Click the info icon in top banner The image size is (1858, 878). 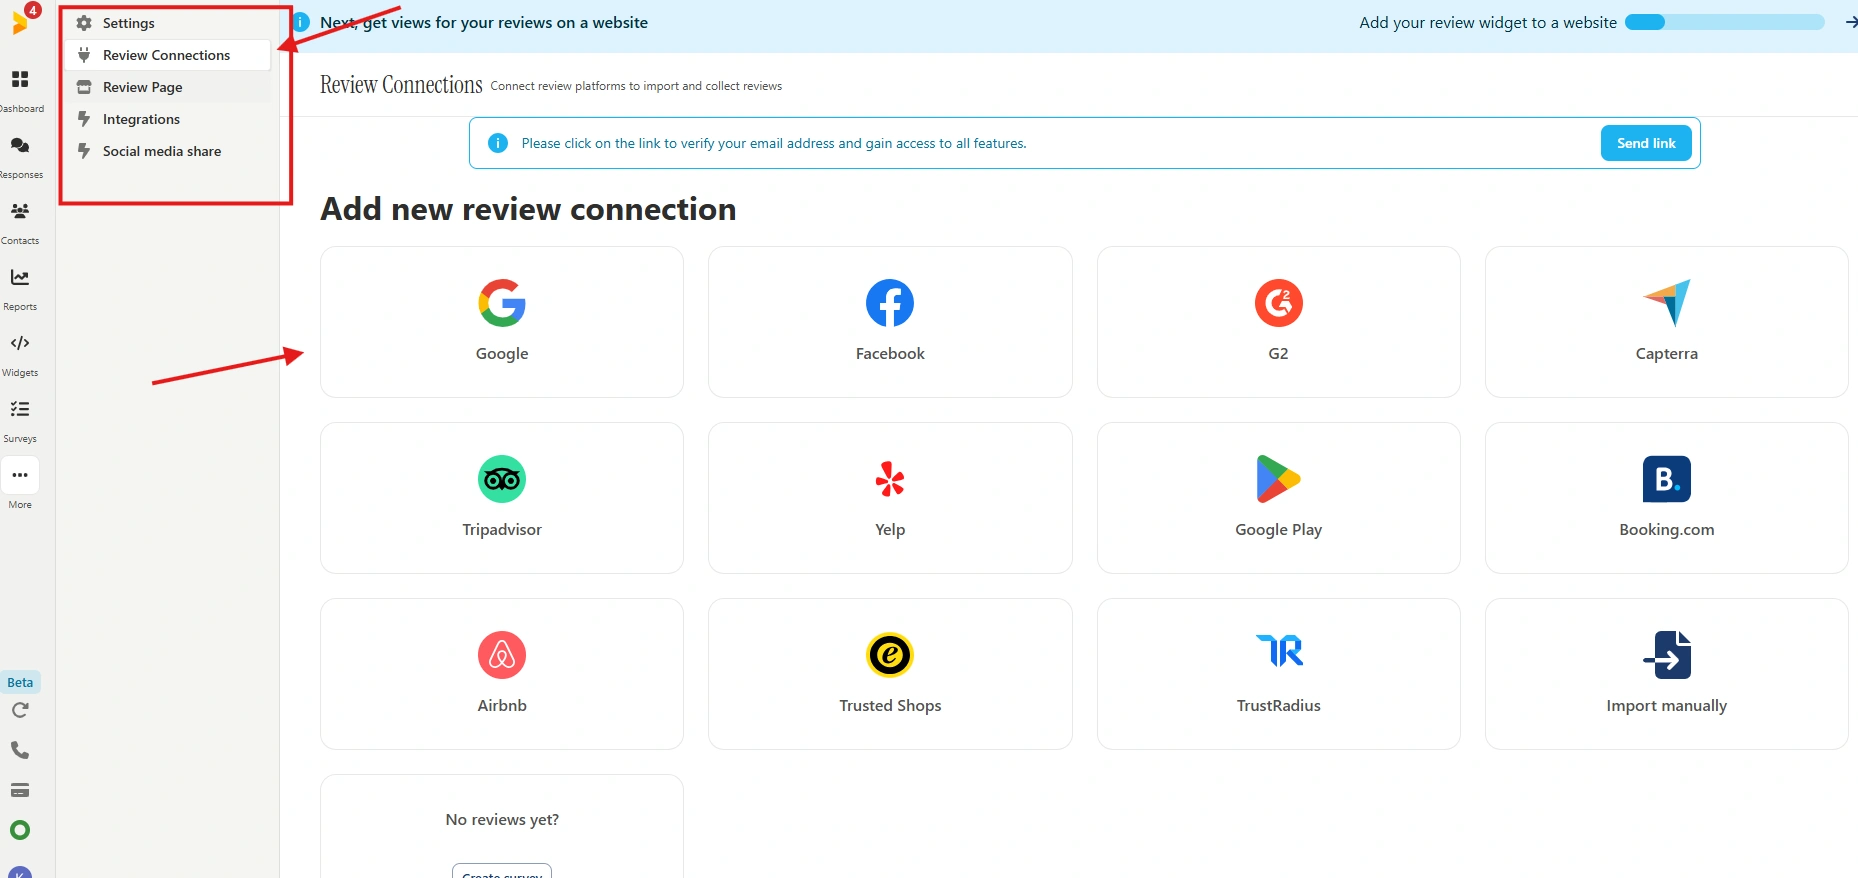(x=301, y=22)
